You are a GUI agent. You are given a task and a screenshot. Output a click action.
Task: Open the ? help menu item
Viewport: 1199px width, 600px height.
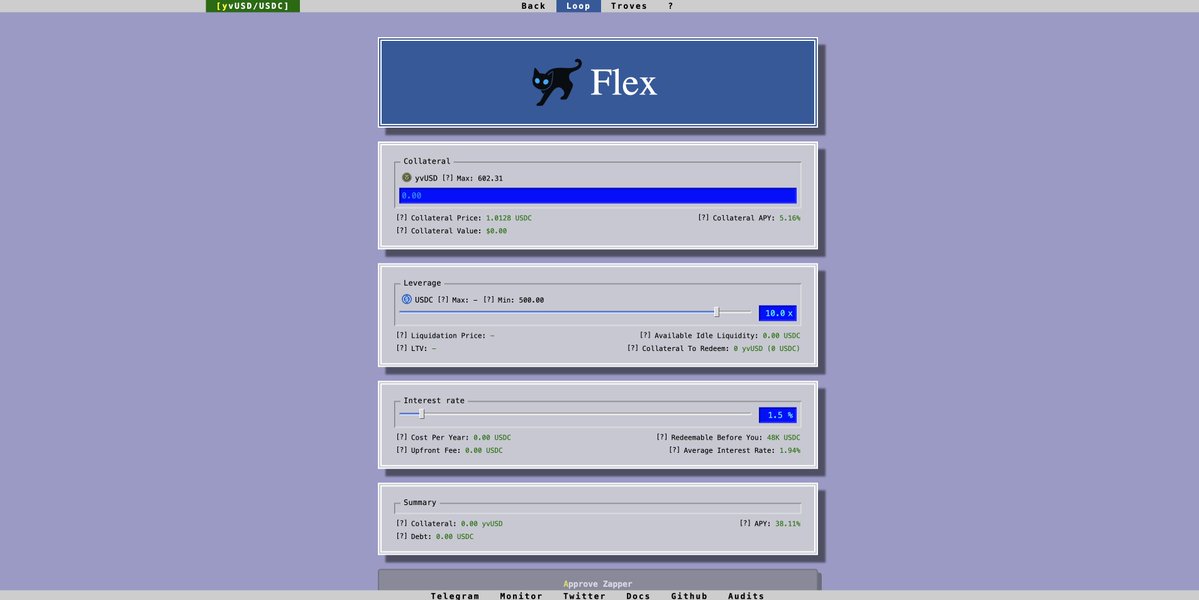pos(671,6)
